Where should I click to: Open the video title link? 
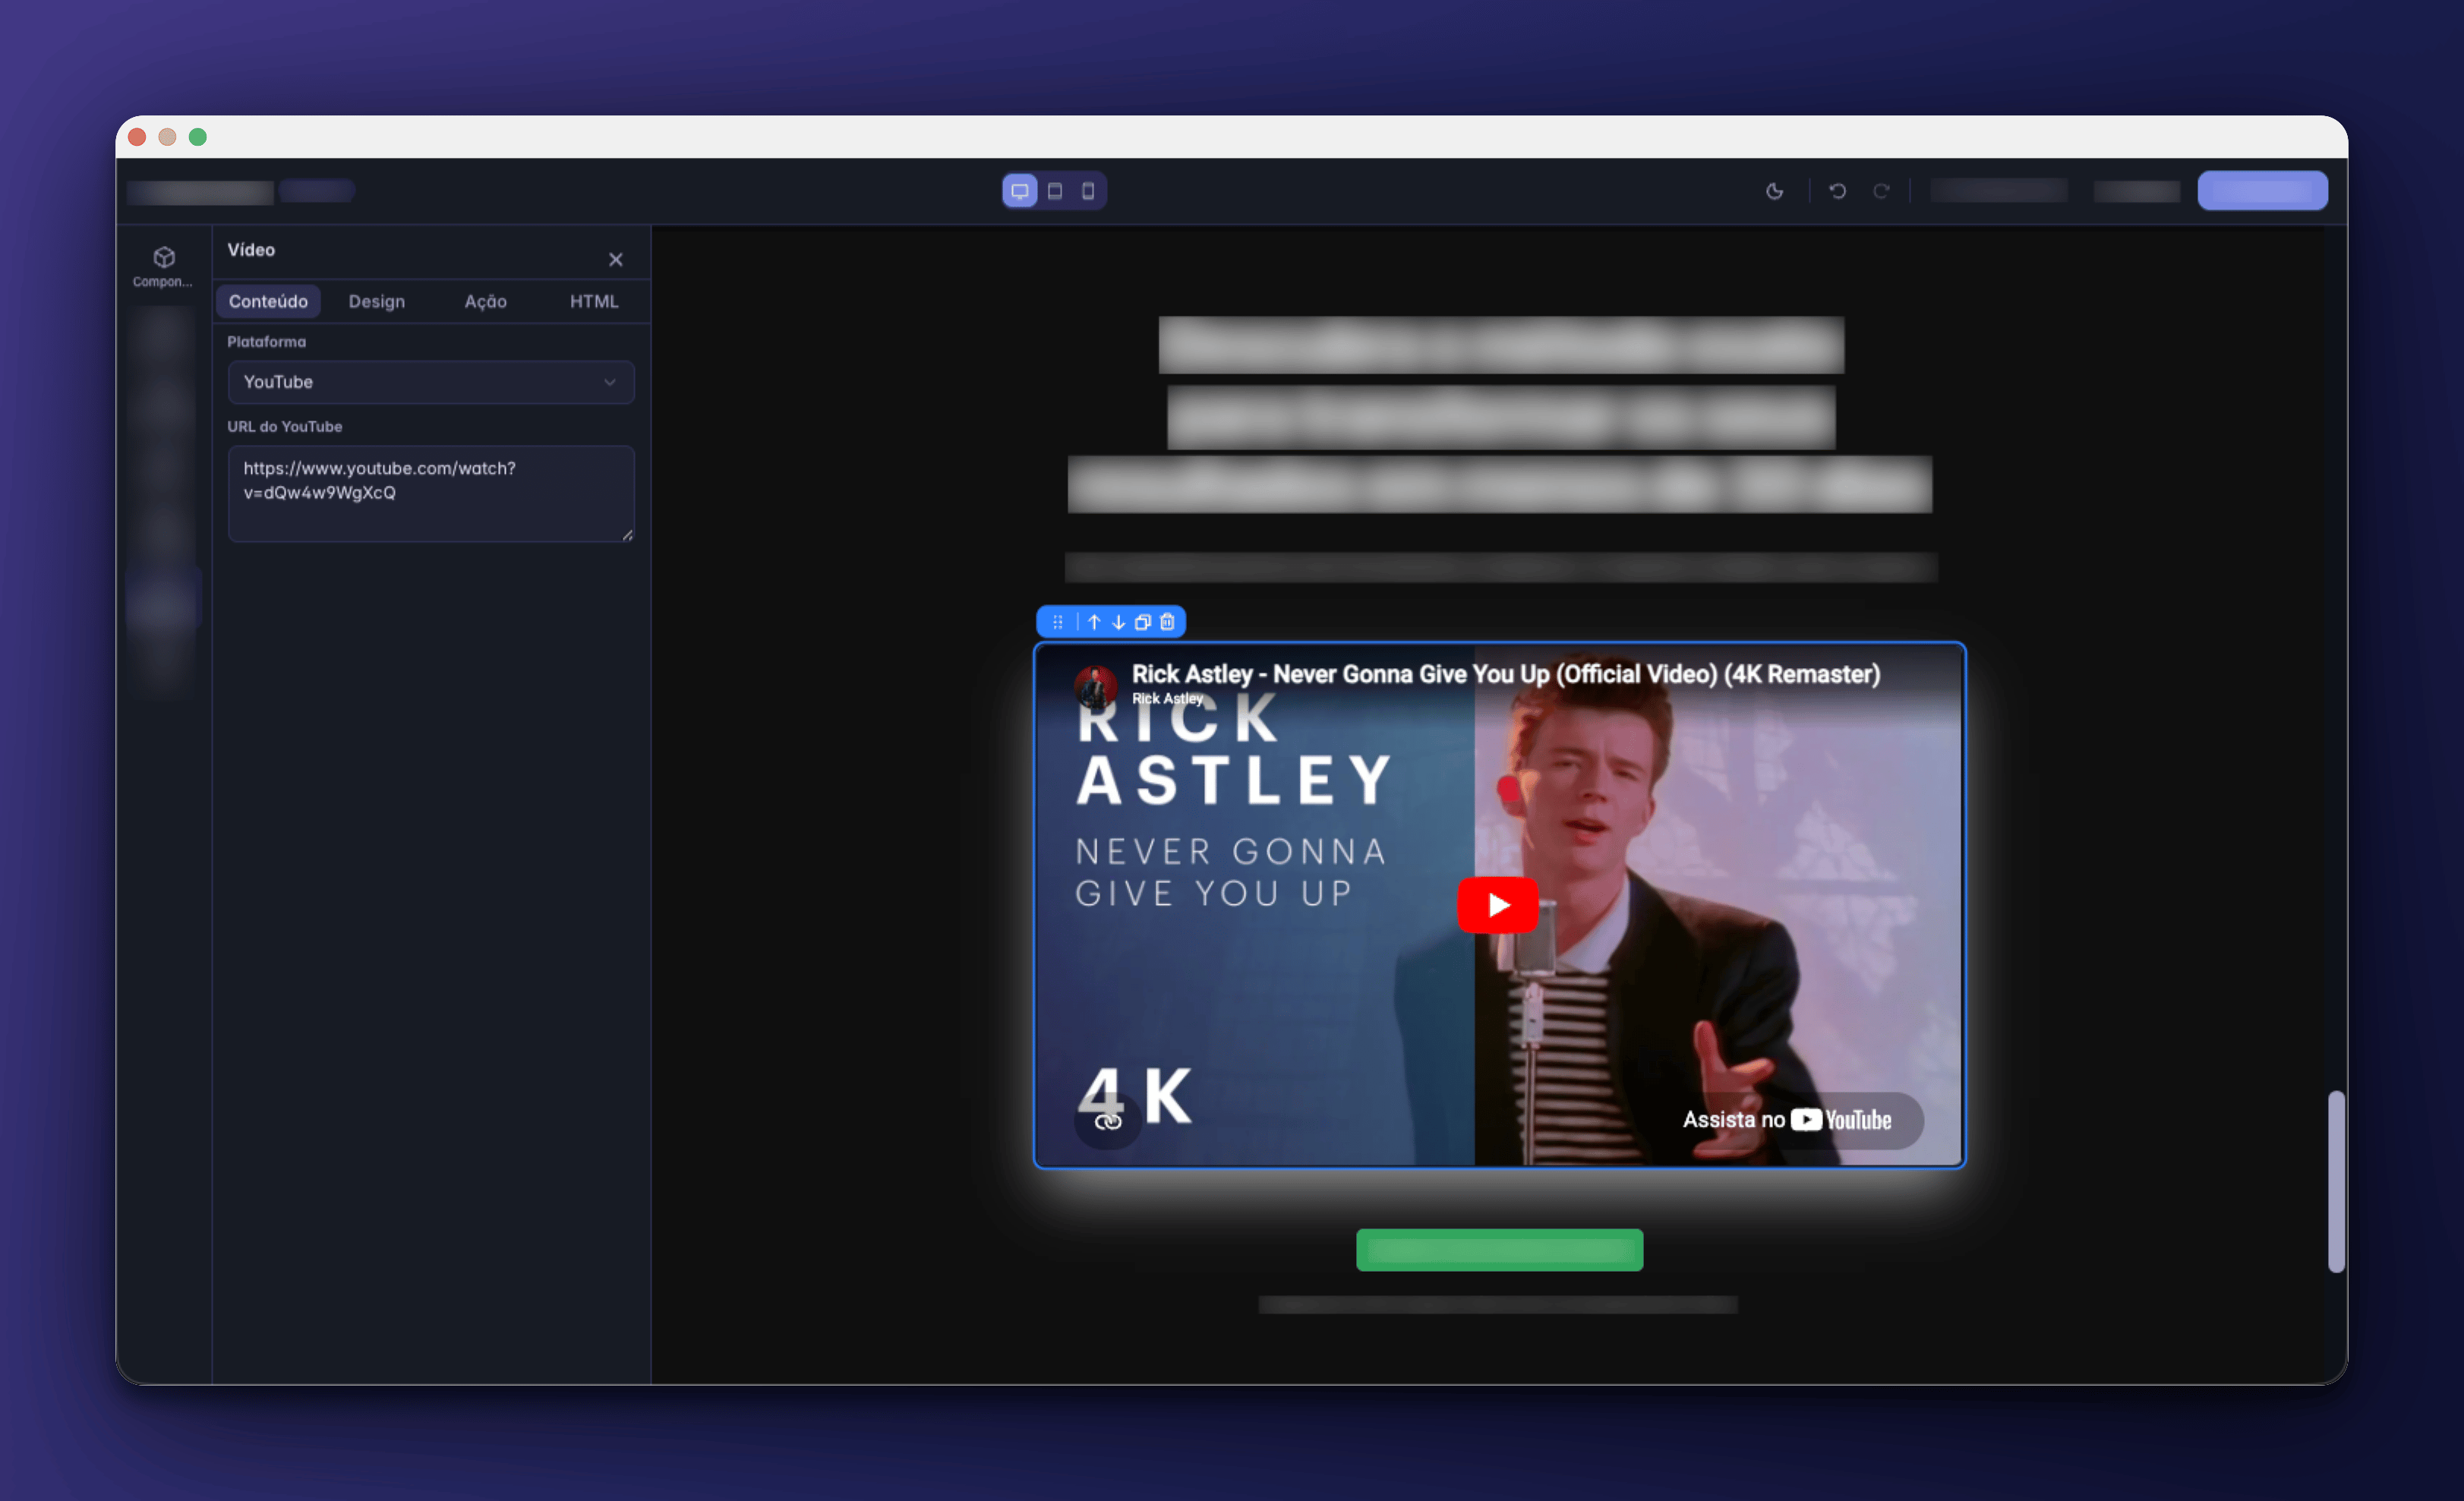[x=1506, y=674]
